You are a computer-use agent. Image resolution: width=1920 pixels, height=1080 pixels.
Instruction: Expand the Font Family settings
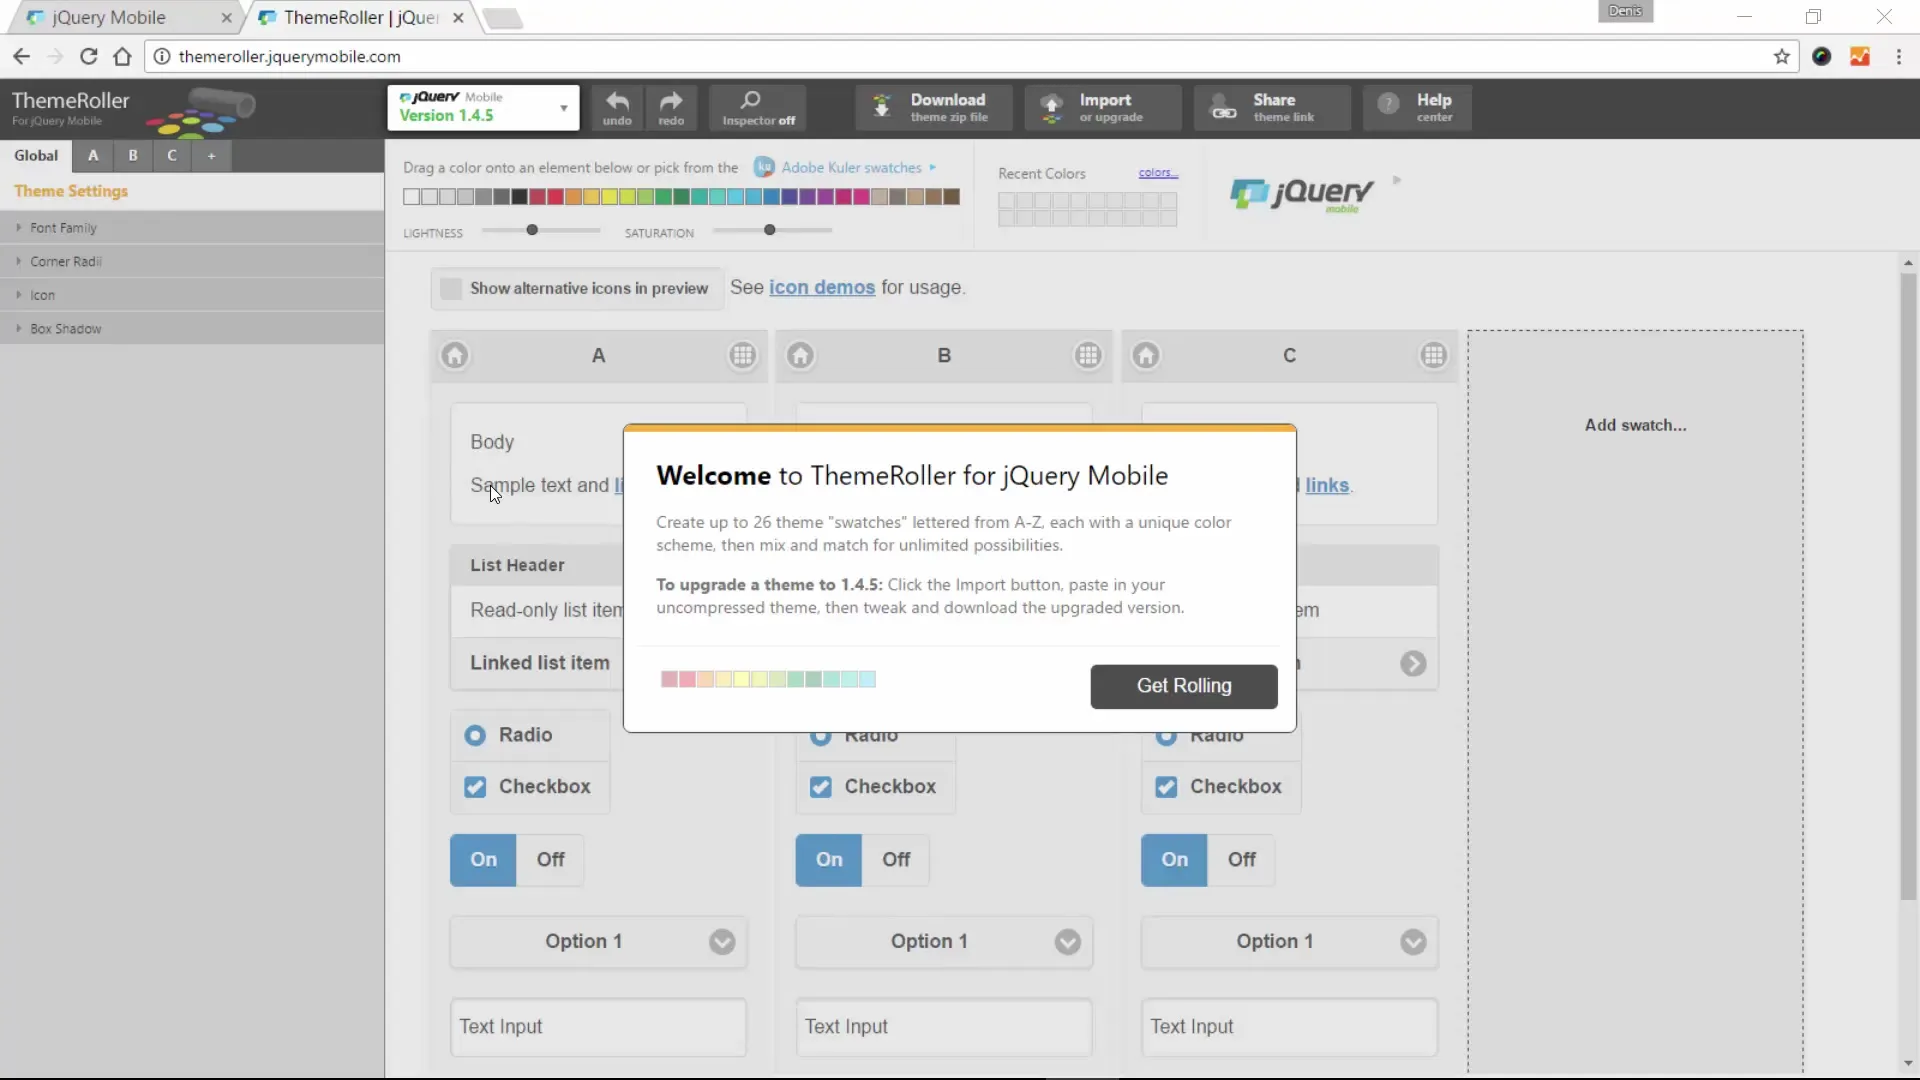coord(192,228)
